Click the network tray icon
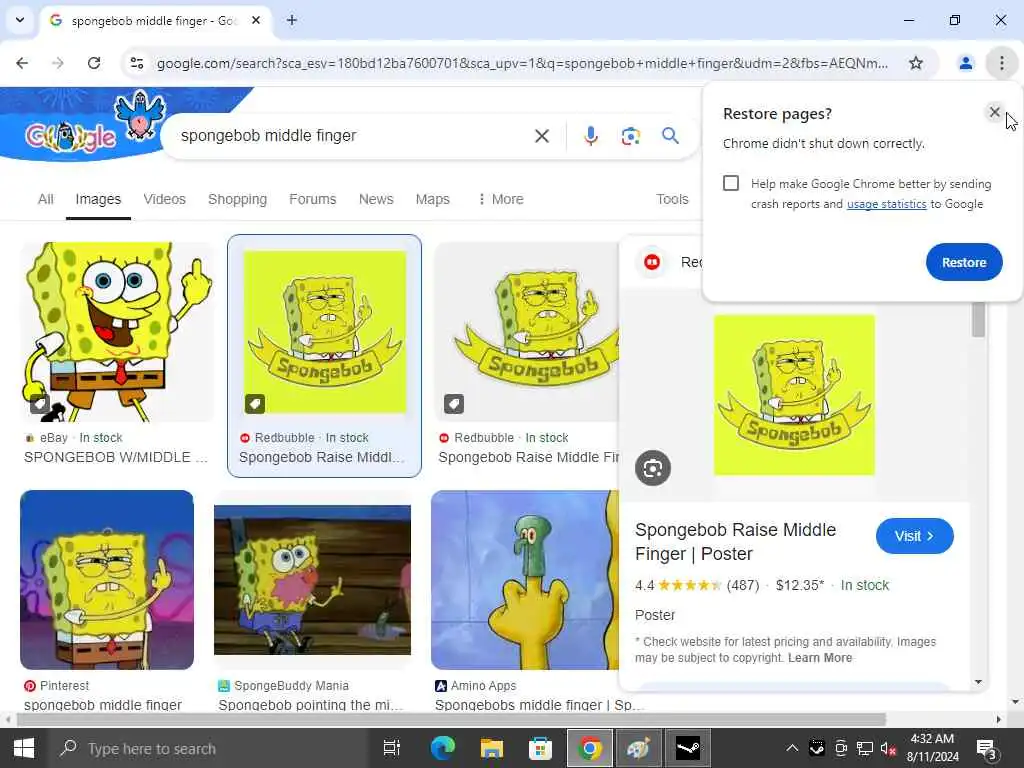This screenshot has height=768, width=1024. point(864,749)
